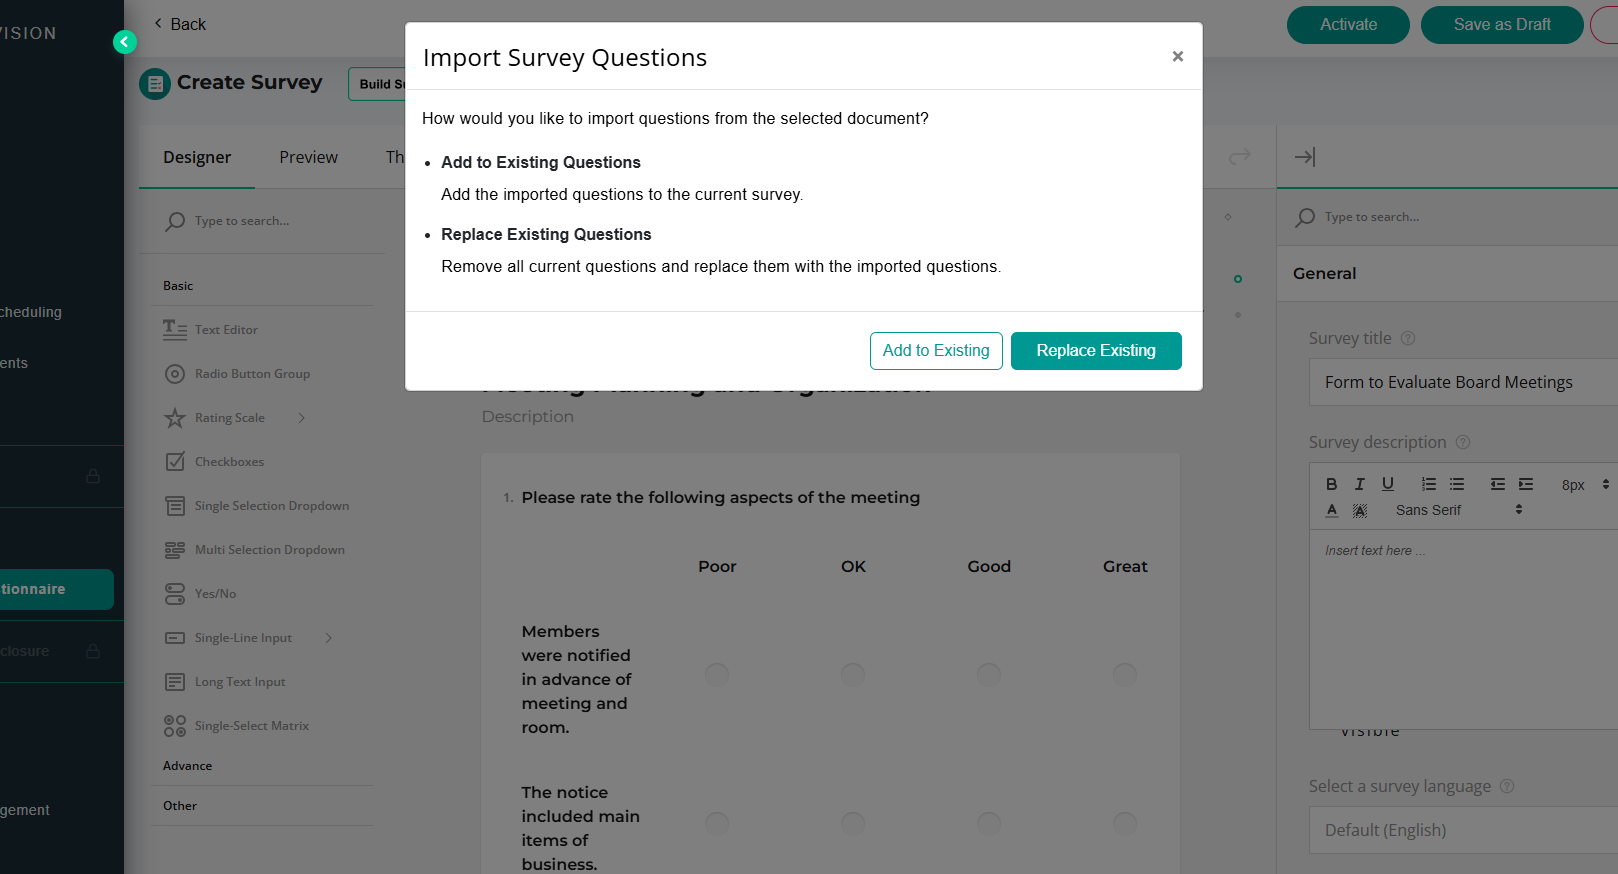The width and height of the screenshot is (1618, 874).
Task: Choose Good for members notified row
Action: point(989,675)
